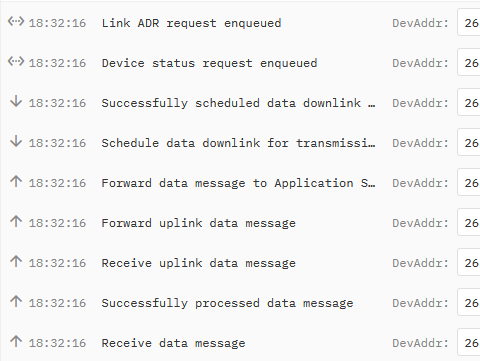The image size is (480, 361).
Task: Click DevAddr value box on Link ADR row
Action: click(469, 23)
